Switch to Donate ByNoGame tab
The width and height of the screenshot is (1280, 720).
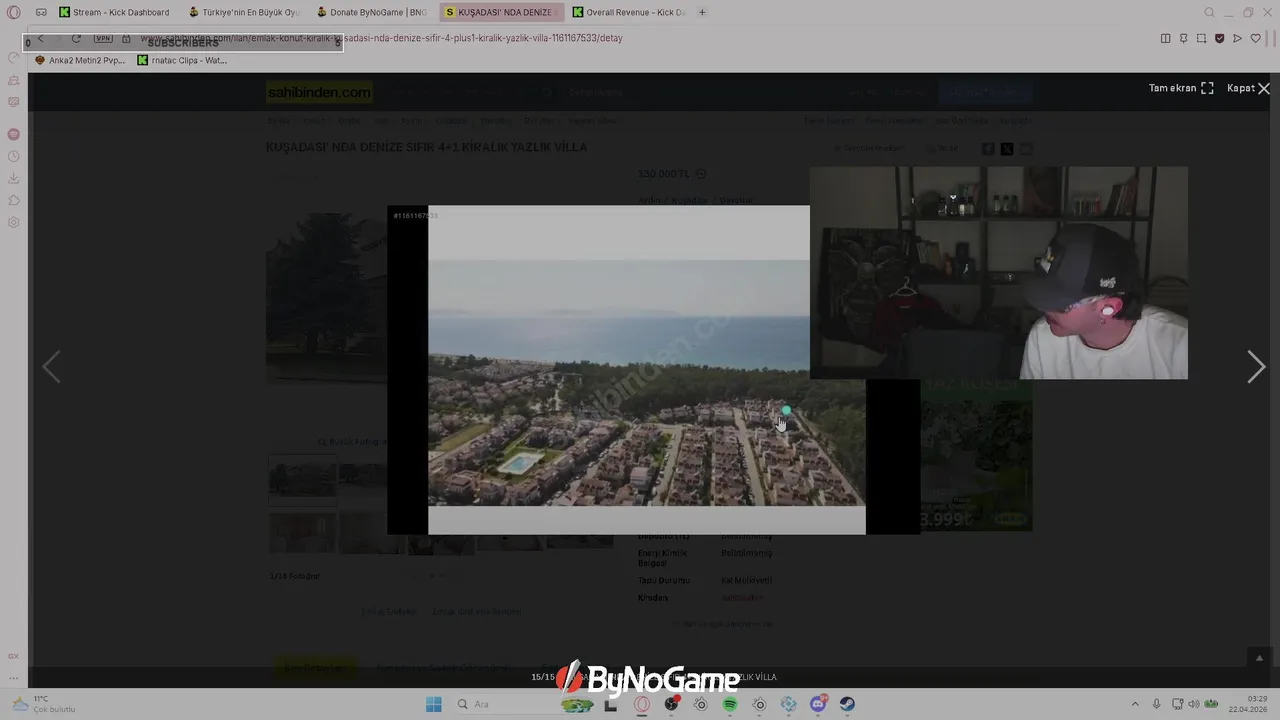[x=372, y=12]
